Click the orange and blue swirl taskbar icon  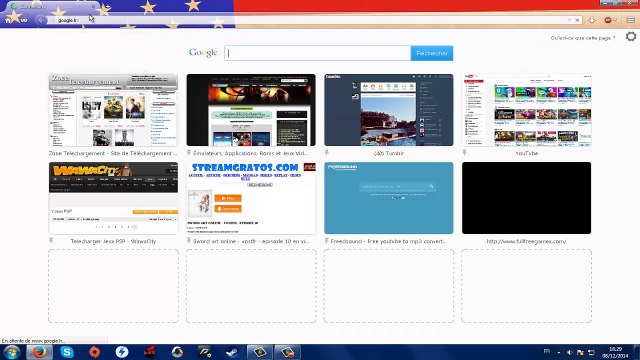(177, 352)
